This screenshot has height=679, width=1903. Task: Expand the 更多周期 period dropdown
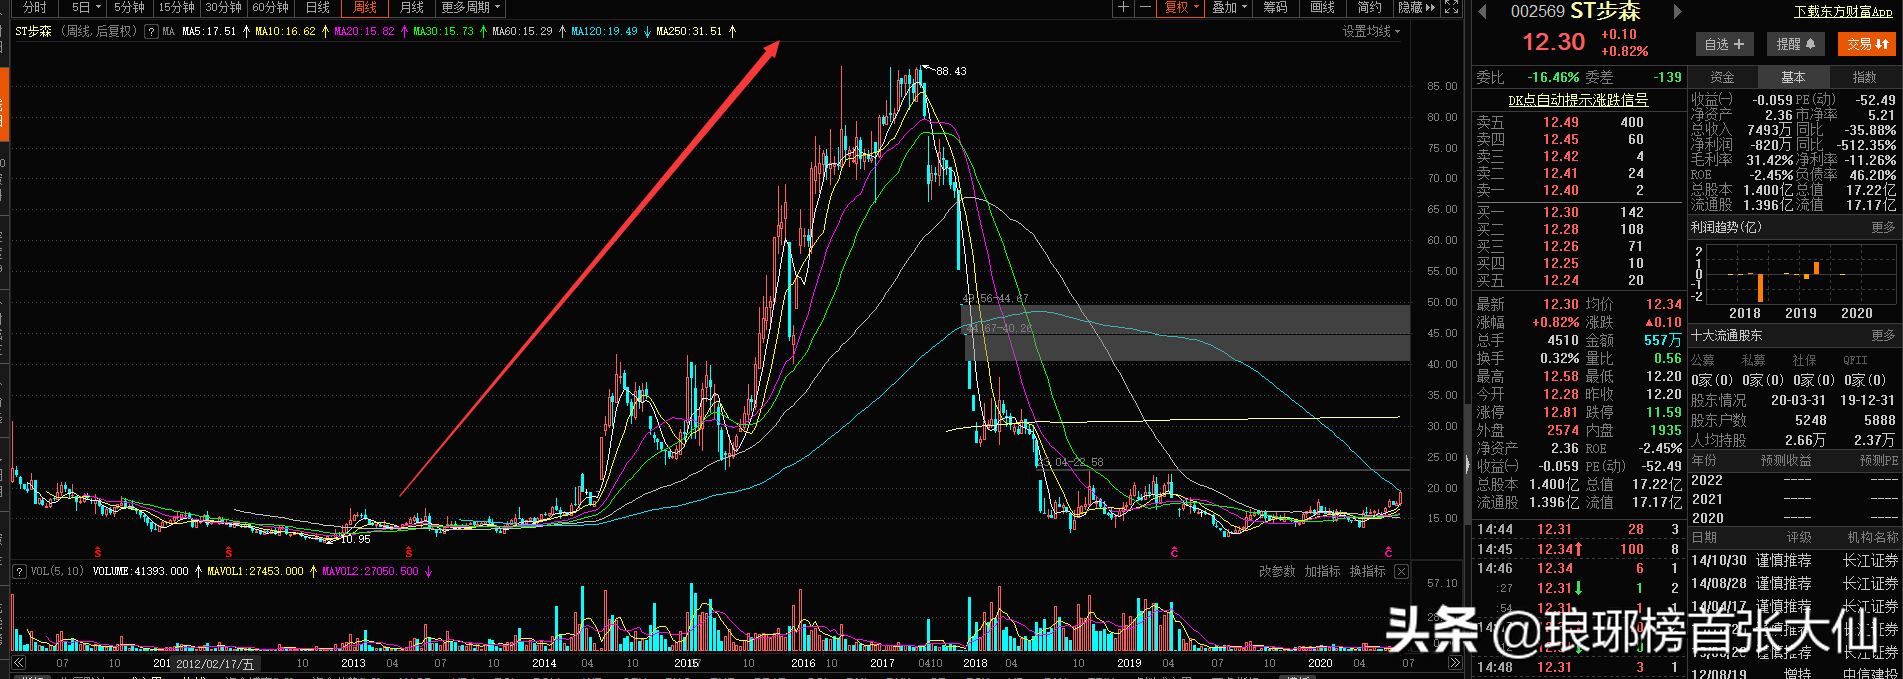click(470, 8)
